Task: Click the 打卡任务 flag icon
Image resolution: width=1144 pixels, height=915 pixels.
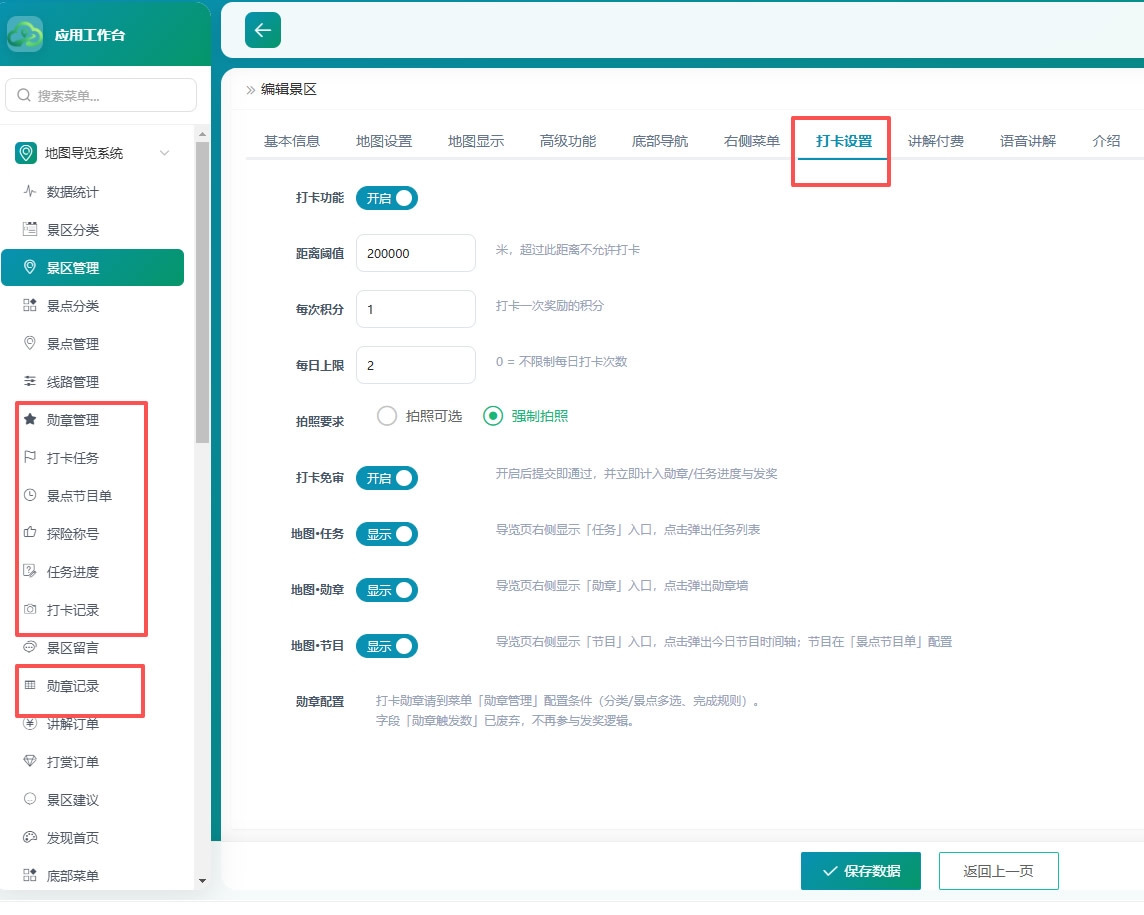Action: coord(30,457)
